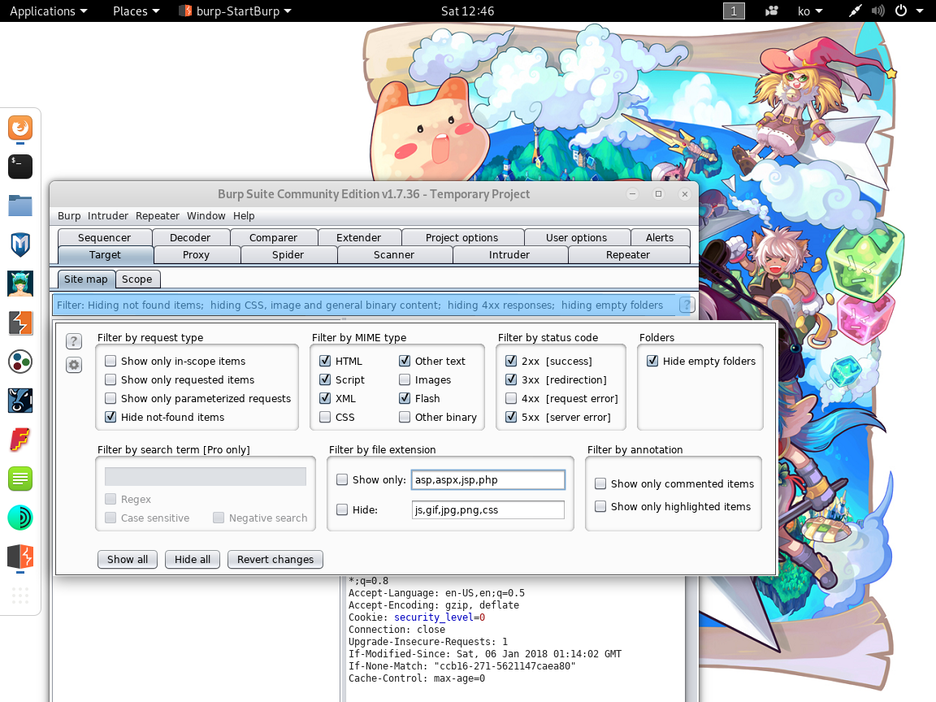Screen dimensions: 936x702
Task: Open the Intruder menu in menu bar
Action: [107, 215]
